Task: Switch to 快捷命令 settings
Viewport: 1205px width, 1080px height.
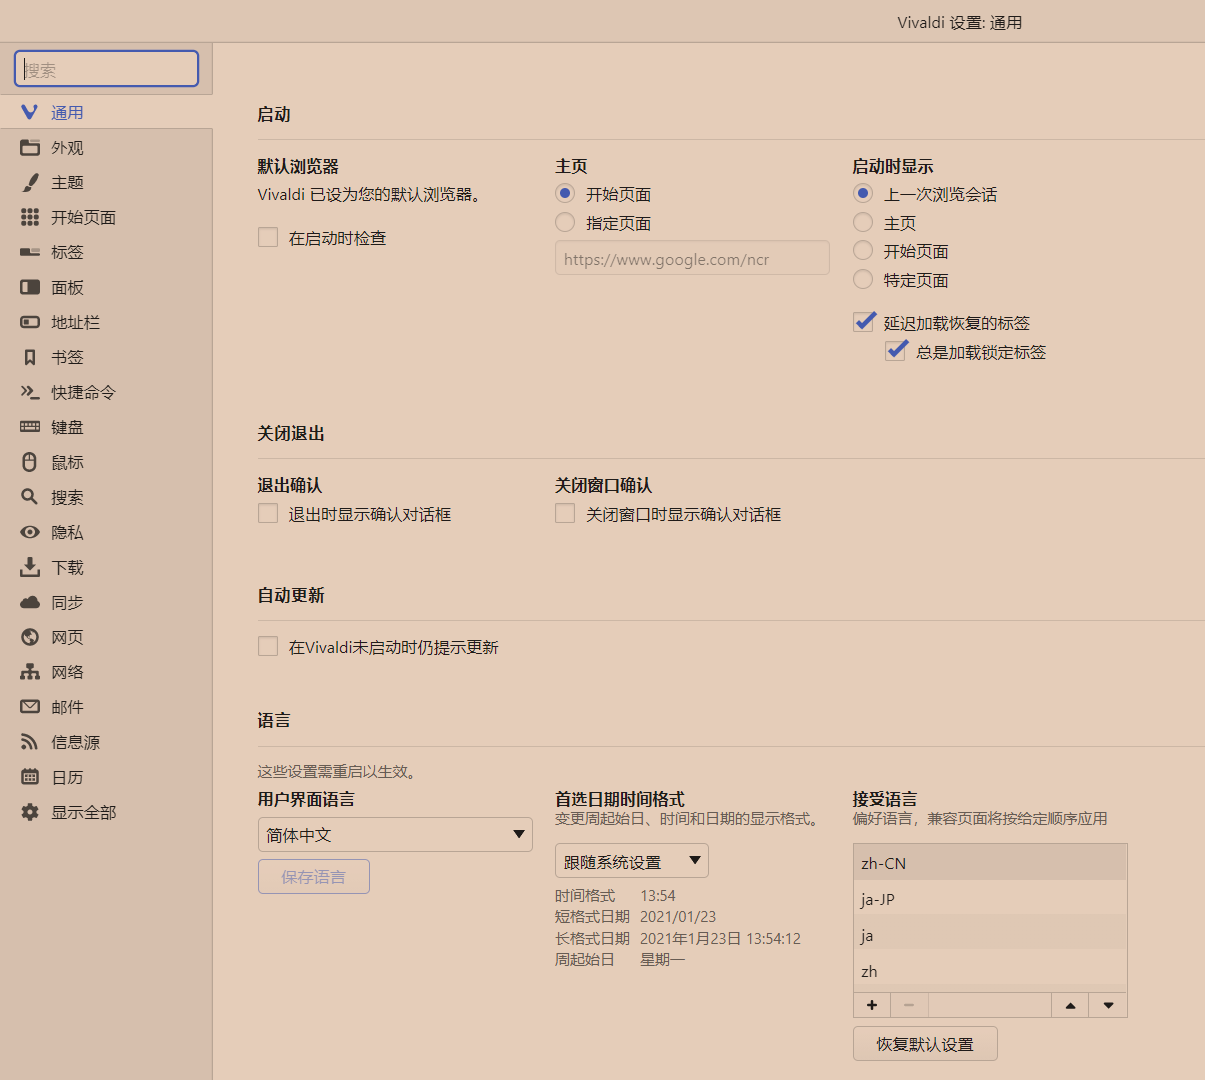Action: pyautogui.click(x=106, y=392)
